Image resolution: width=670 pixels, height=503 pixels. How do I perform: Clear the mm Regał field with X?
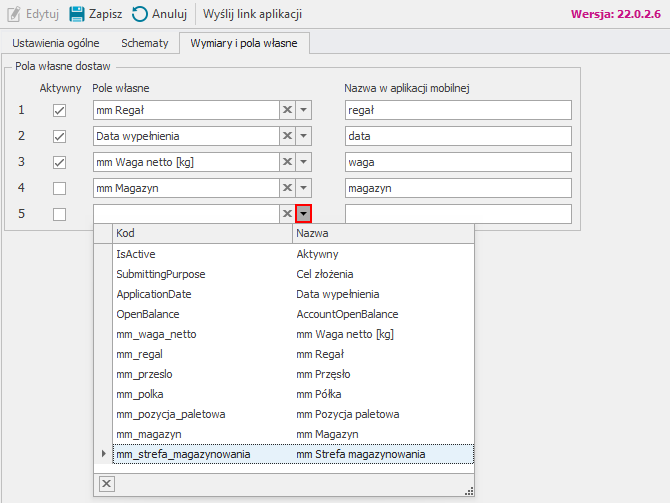(285, 110)
